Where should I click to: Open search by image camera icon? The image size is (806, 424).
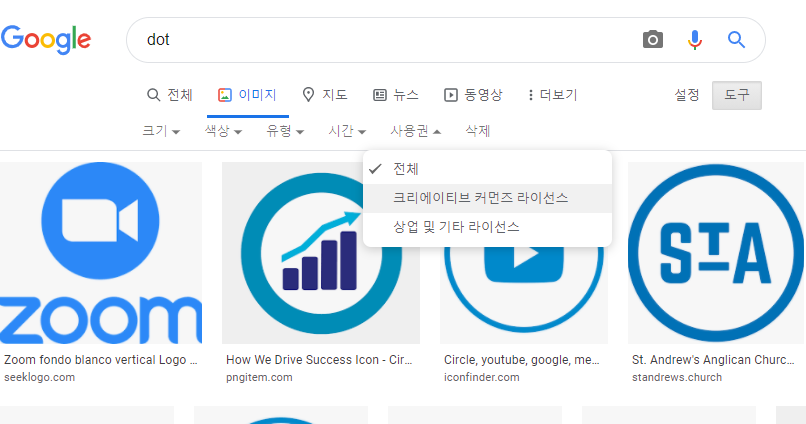point(653,40)
